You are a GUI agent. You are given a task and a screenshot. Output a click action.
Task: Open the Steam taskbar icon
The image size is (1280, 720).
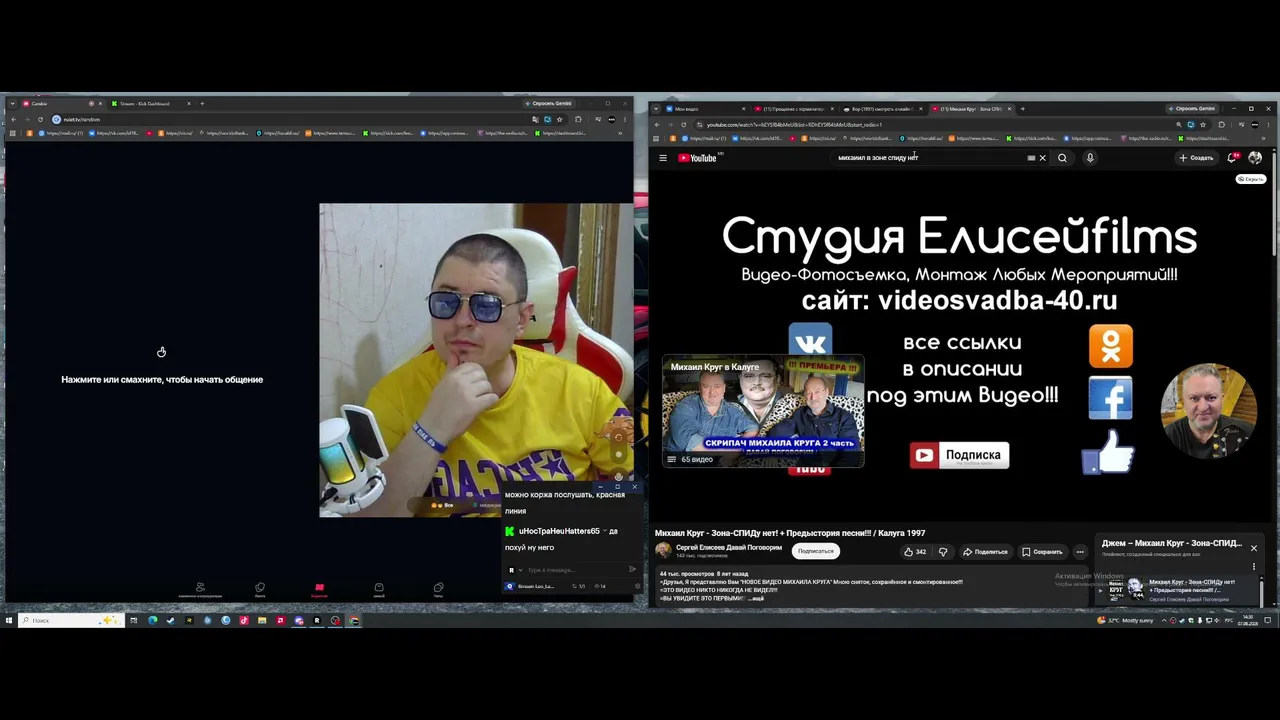(x=170, y=620)
